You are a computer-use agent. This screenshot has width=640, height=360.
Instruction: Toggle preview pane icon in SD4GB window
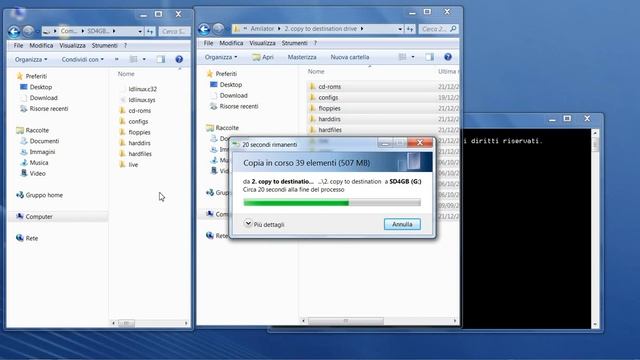pos(161,59)
